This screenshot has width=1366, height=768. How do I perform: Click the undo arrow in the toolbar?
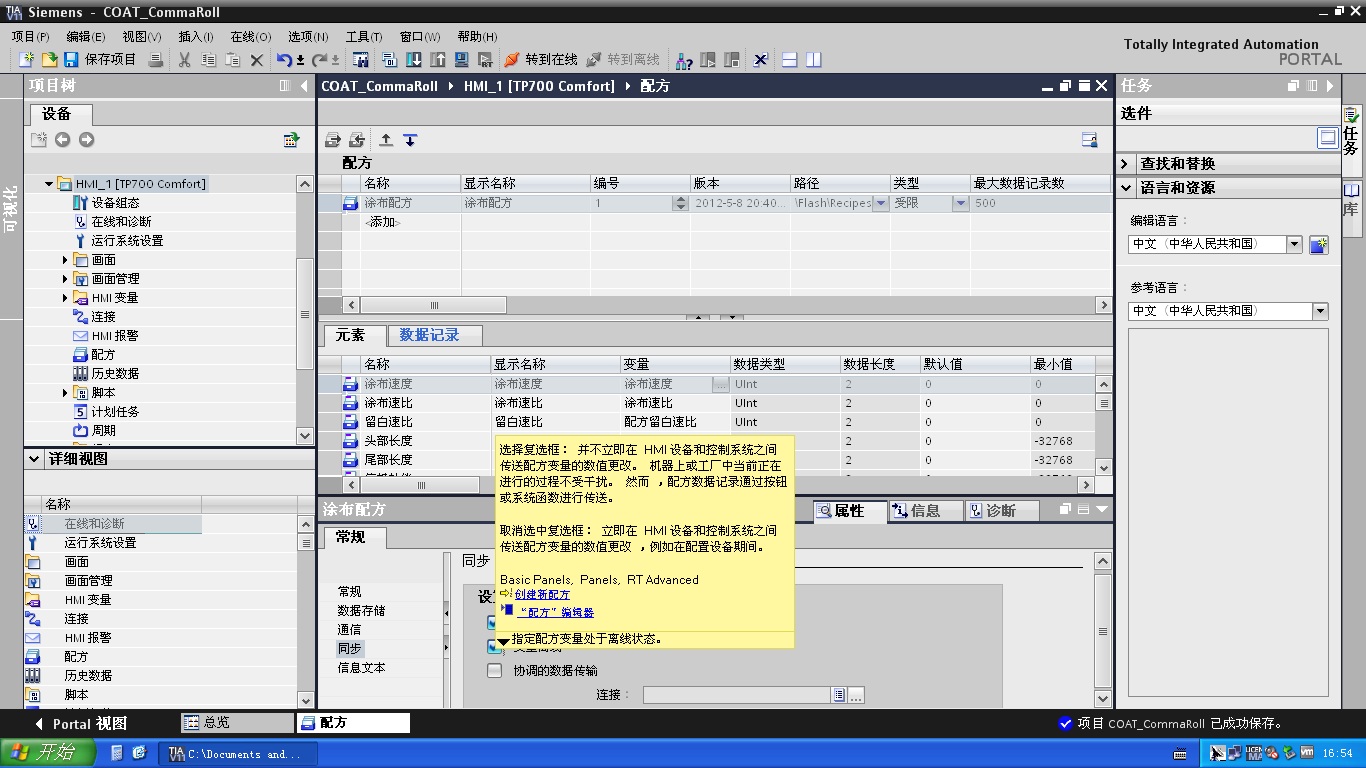click(x=284, y=60)
